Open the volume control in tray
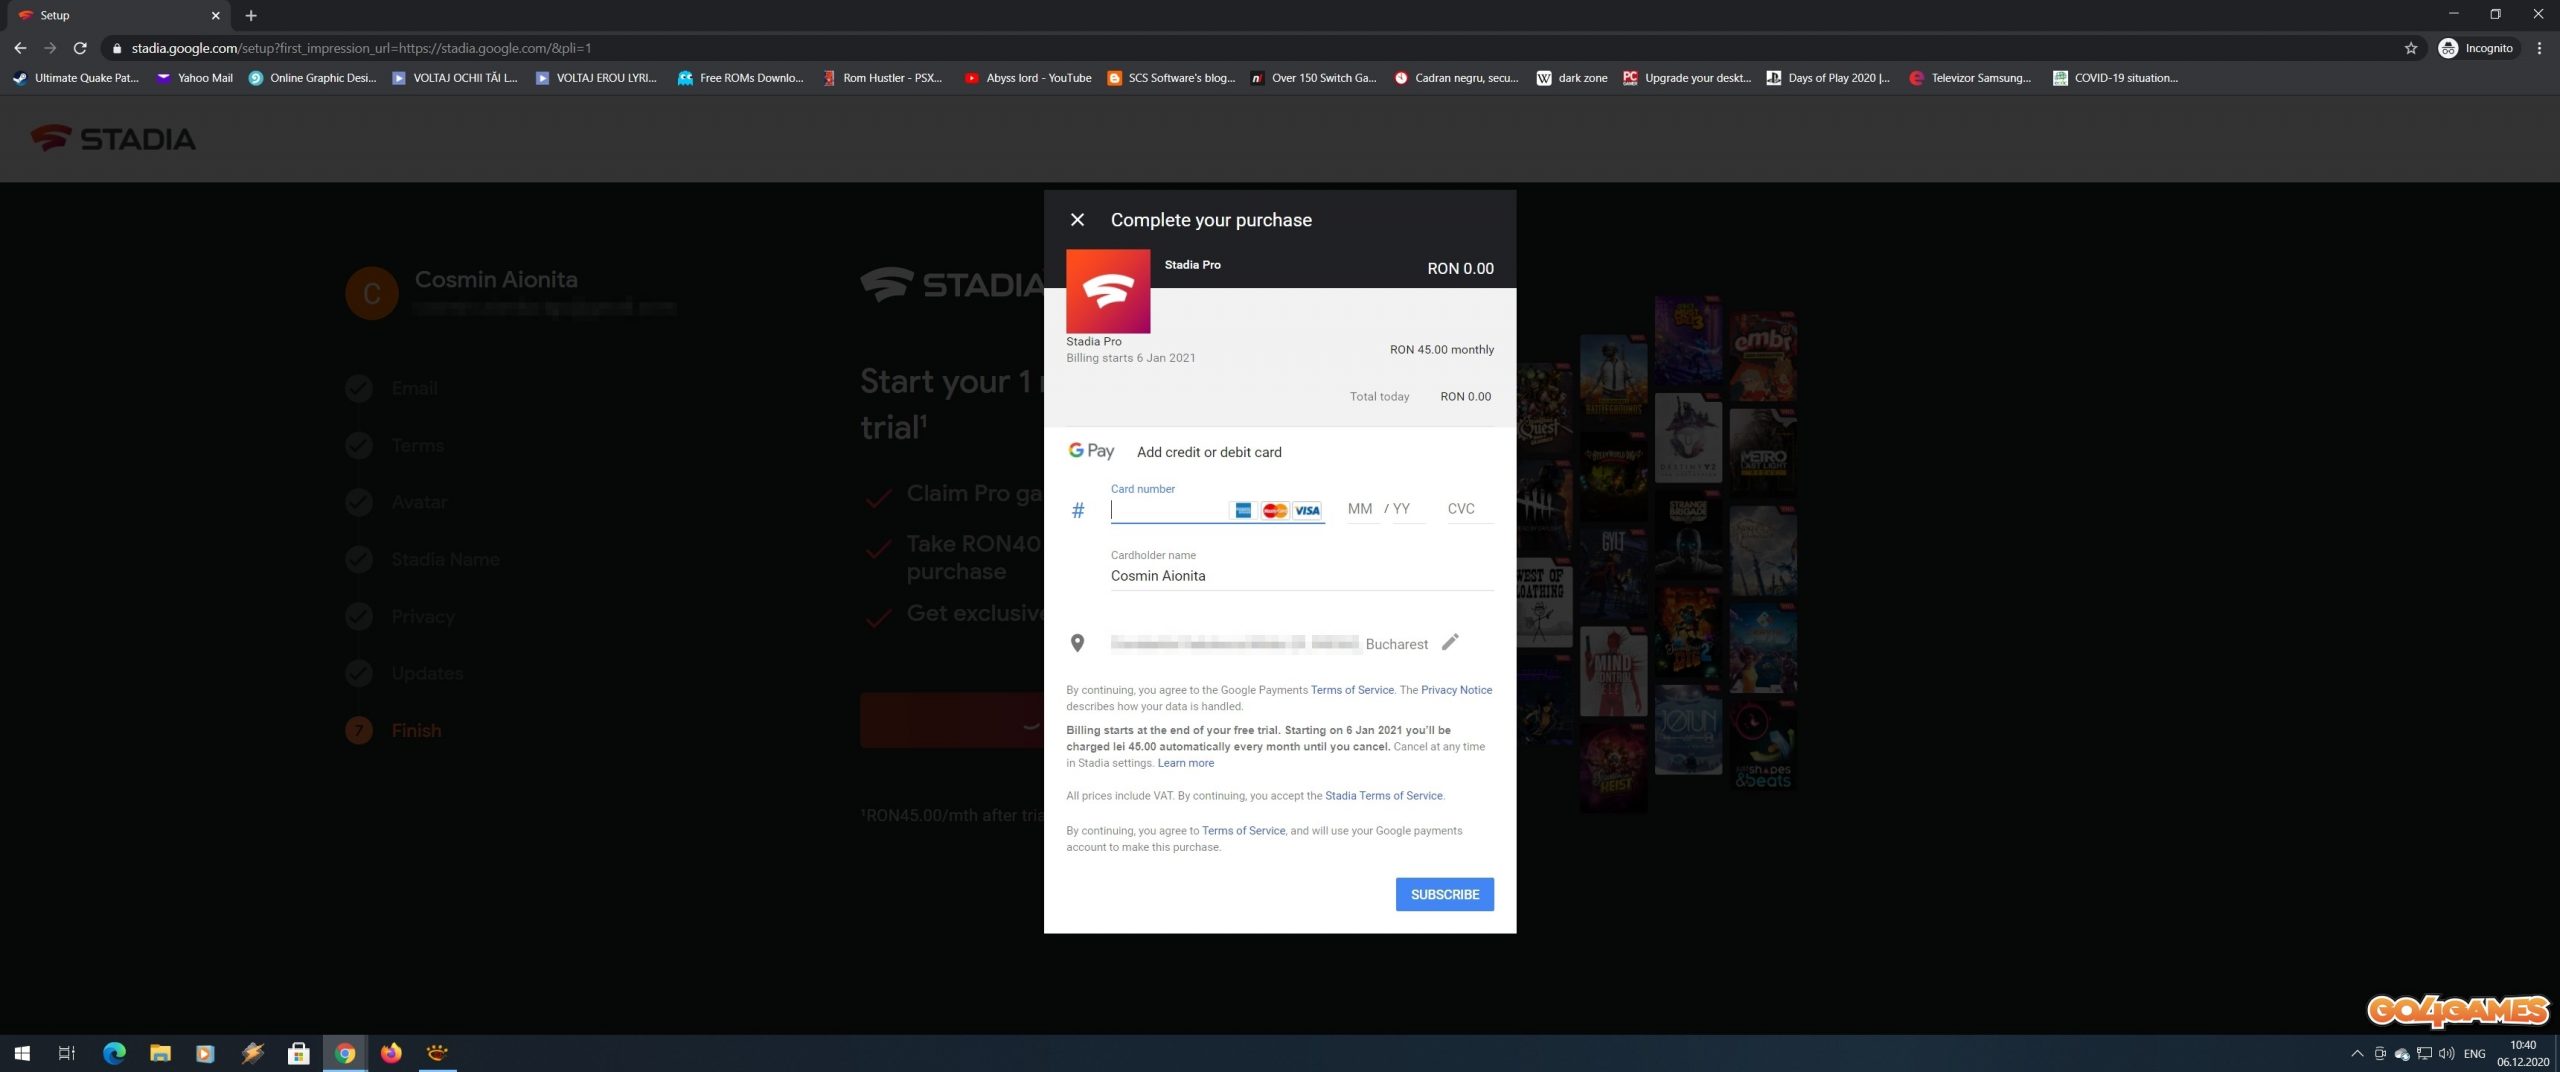 pyautogui.click(x=2446, y=1053)
